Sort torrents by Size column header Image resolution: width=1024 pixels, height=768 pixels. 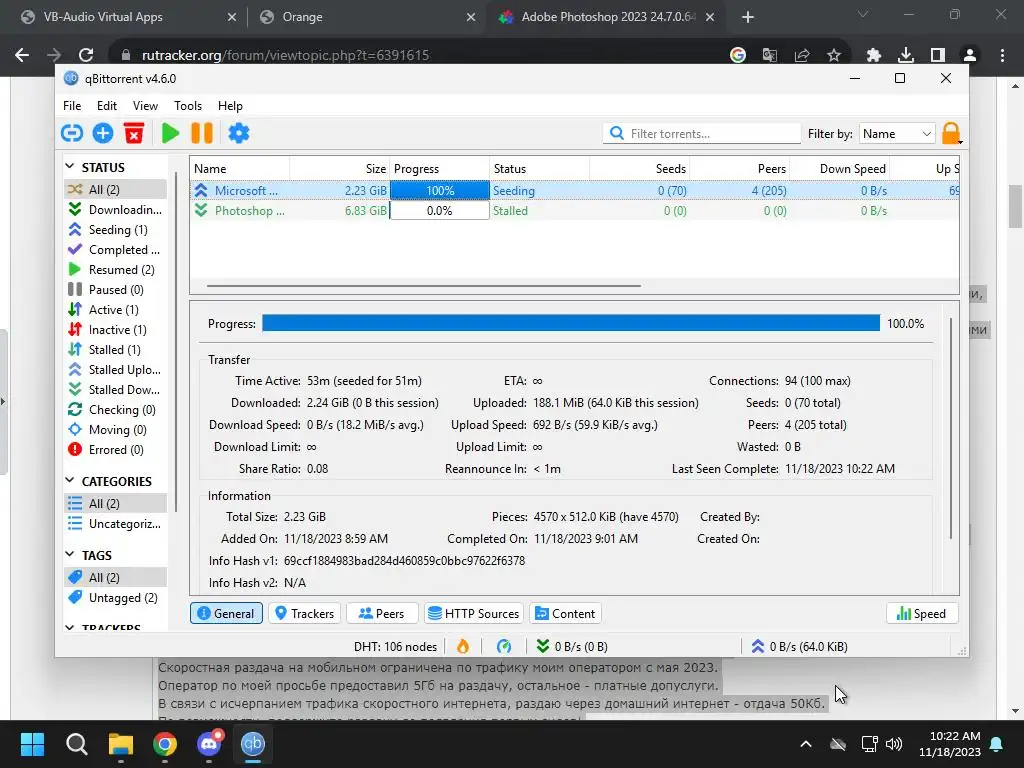point(340,168)
